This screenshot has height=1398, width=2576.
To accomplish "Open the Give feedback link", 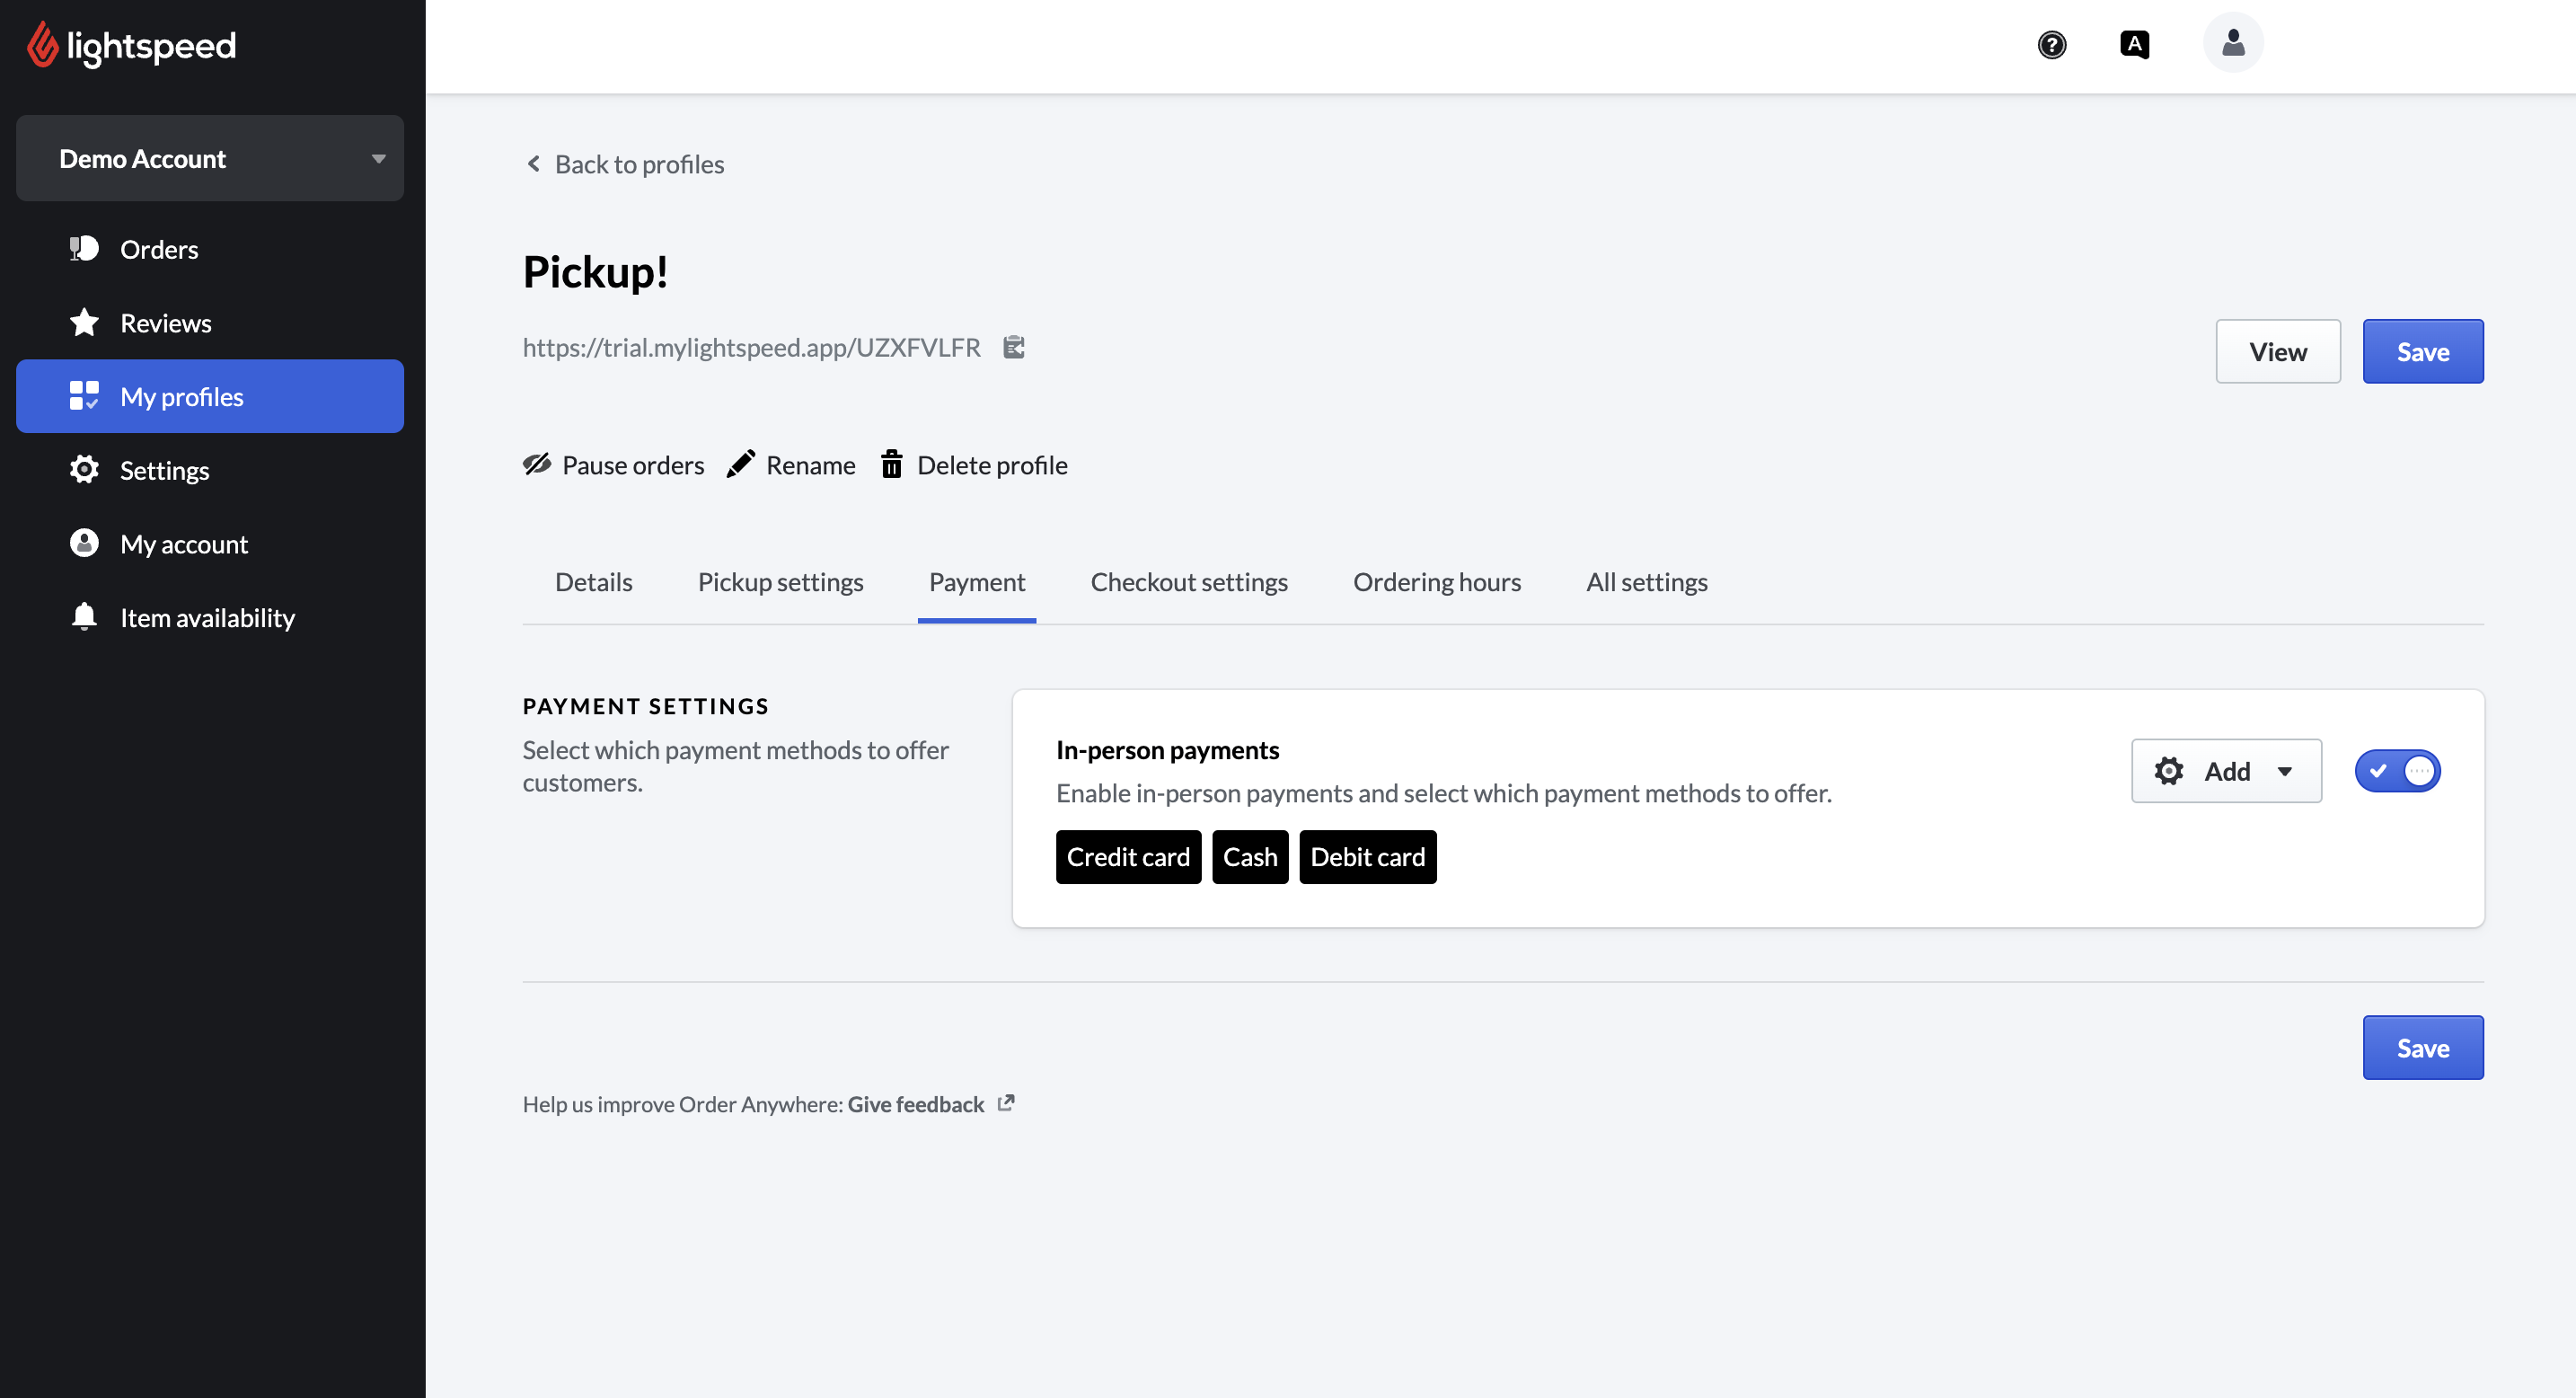I will pos(916,1104).
